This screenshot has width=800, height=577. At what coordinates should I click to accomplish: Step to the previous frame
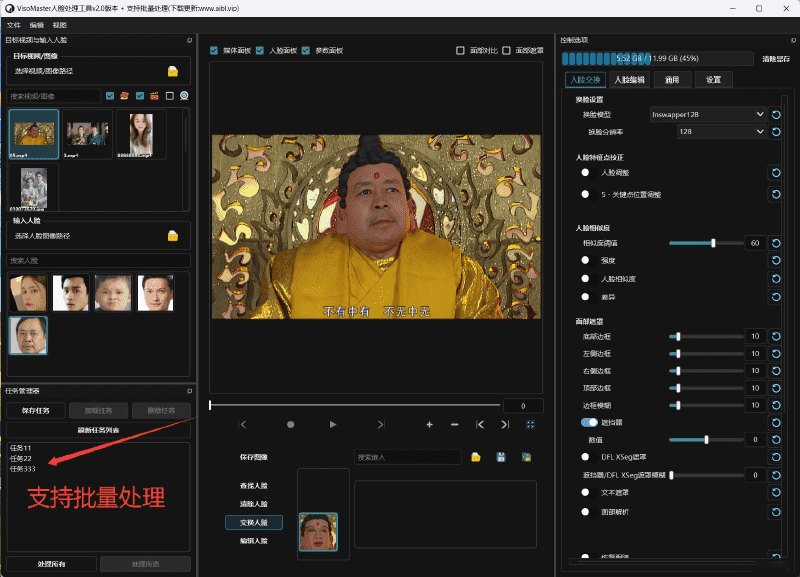point(243,424)
